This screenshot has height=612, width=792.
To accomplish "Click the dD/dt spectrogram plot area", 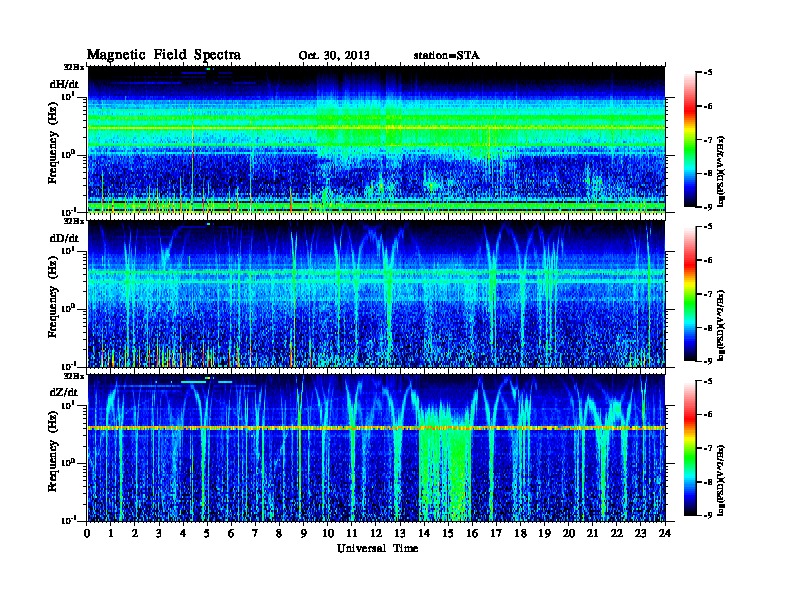I will [376, 294].
